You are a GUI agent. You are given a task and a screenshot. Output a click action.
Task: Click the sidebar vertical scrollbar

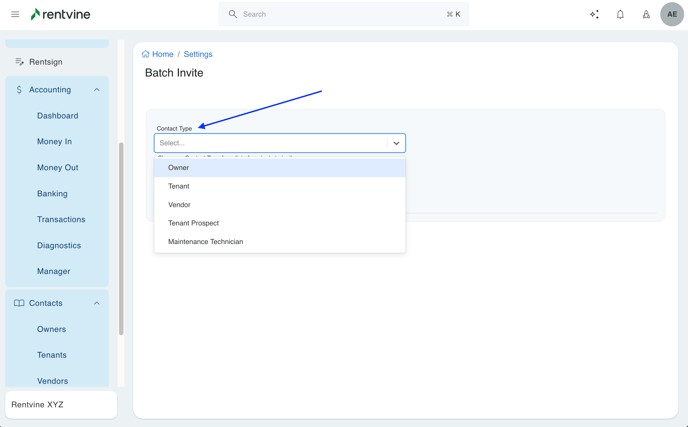[121, 238]
